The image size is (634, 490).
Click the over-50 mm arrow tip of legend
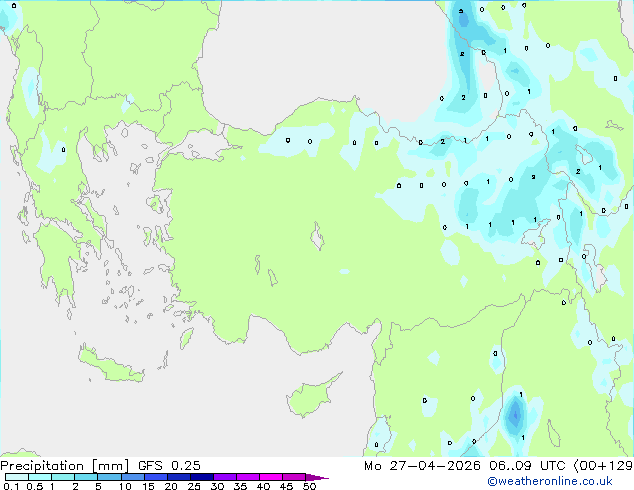(317, 477)
